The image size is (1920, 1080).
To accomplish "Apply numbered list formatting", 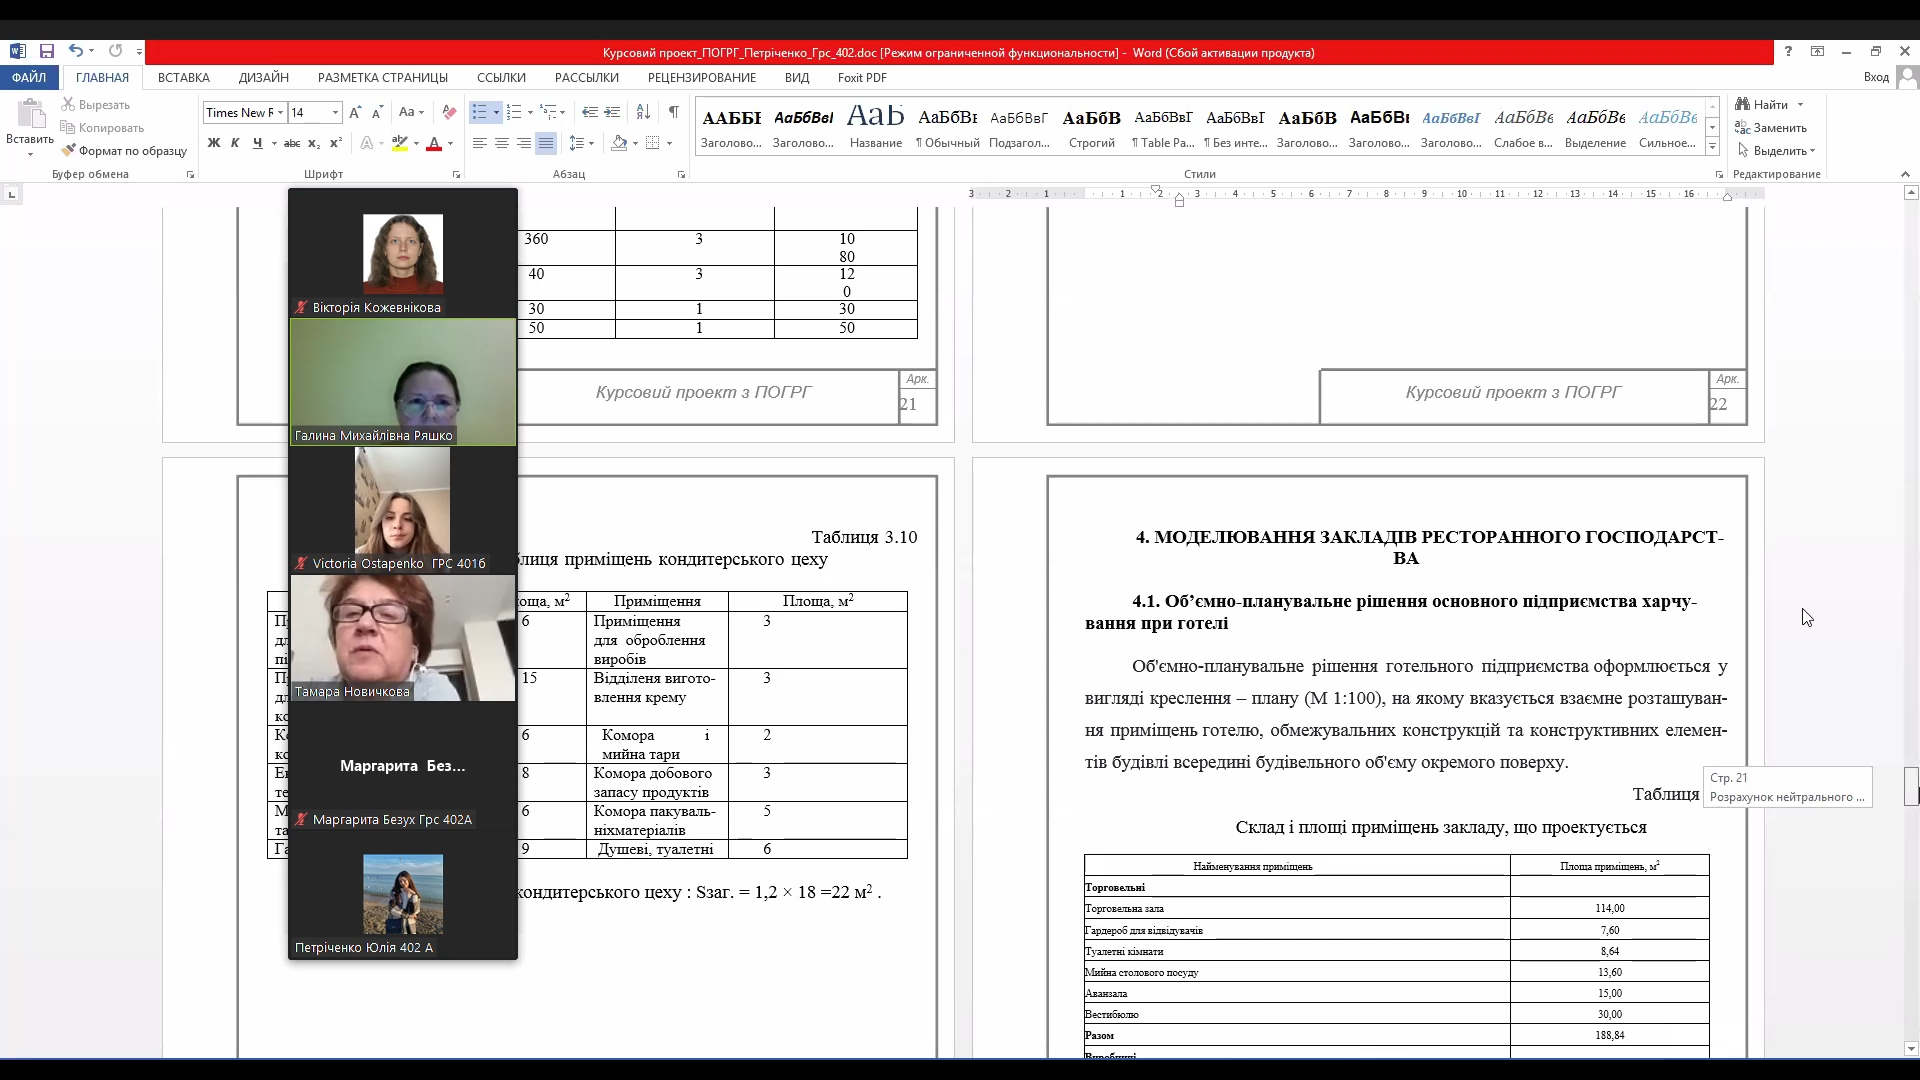I will point(514,113).
